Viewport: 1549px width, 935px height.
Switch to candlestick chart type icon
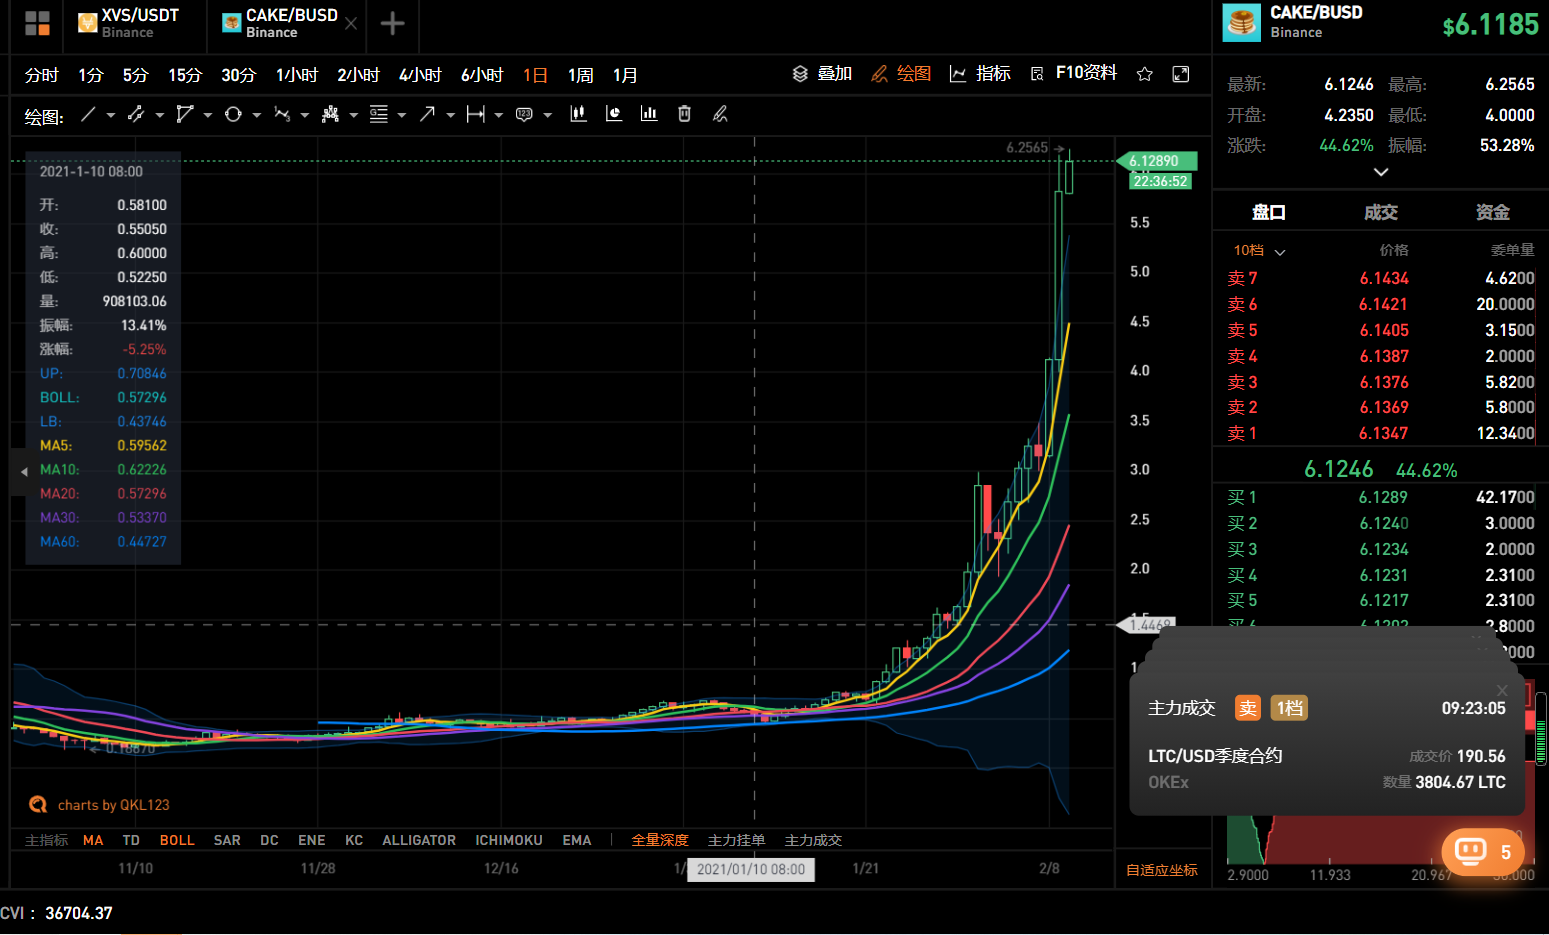coord(578,114)
